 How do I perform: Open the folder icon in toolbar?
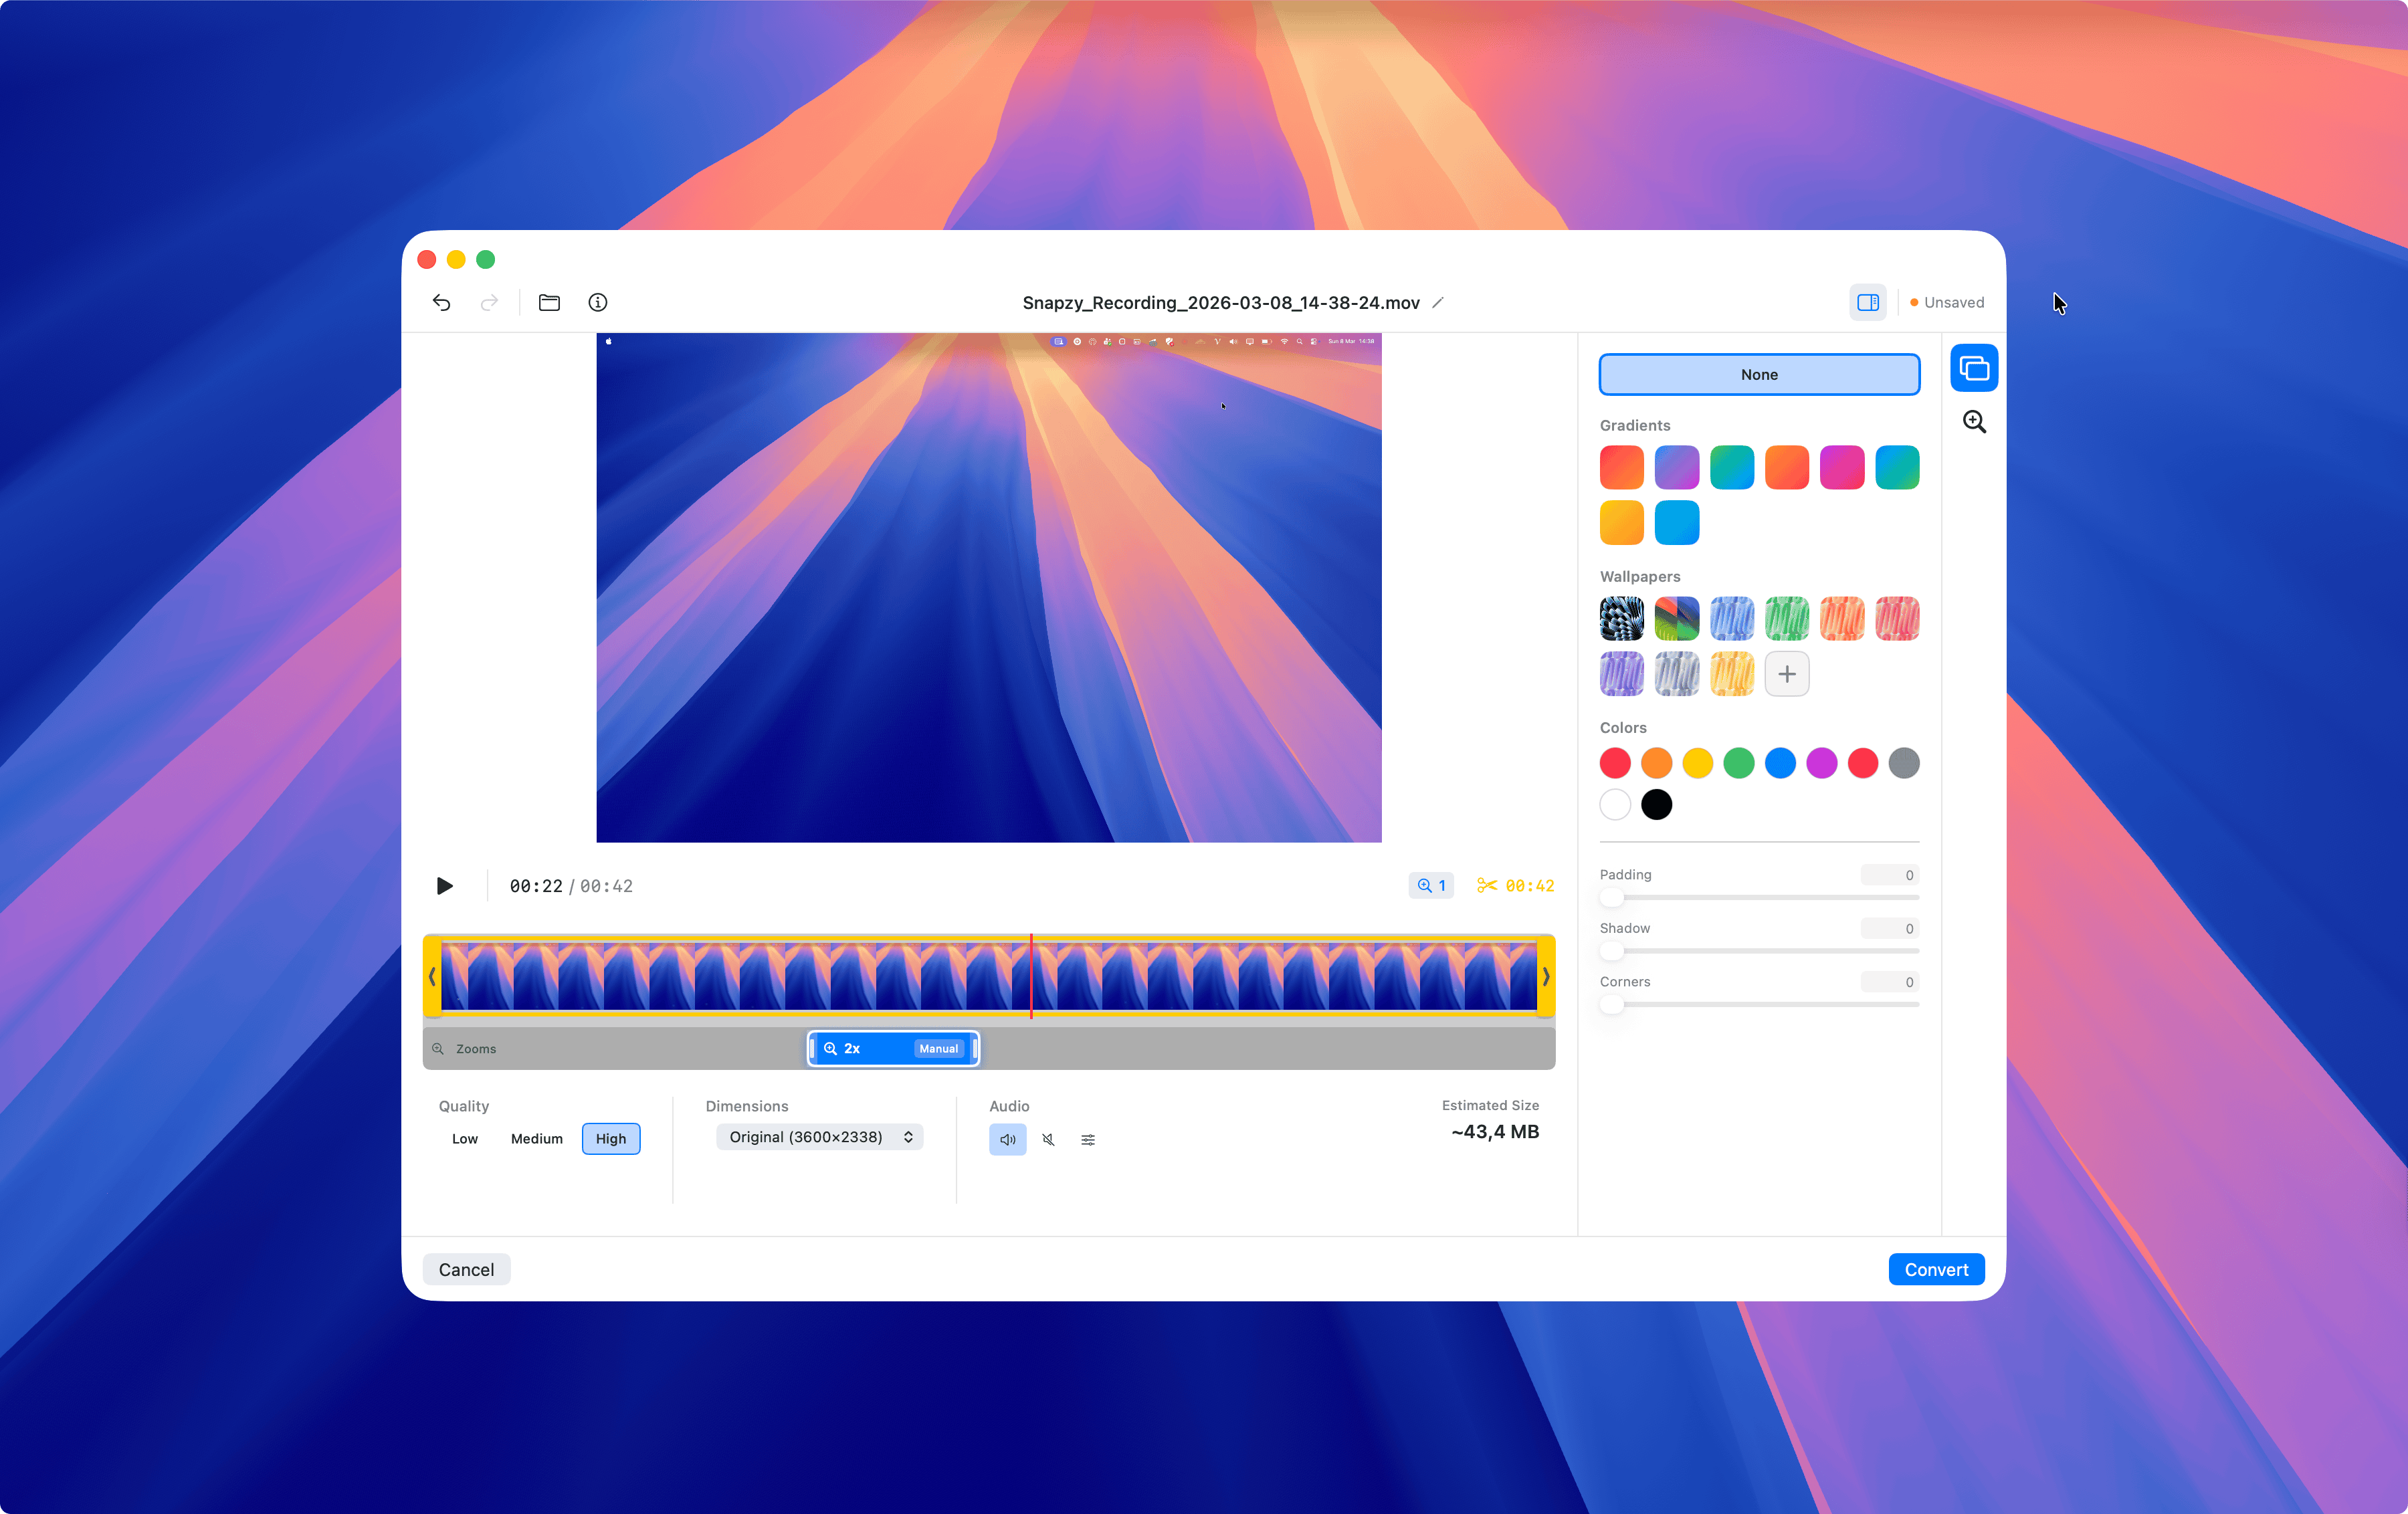[x=549, y=302]
